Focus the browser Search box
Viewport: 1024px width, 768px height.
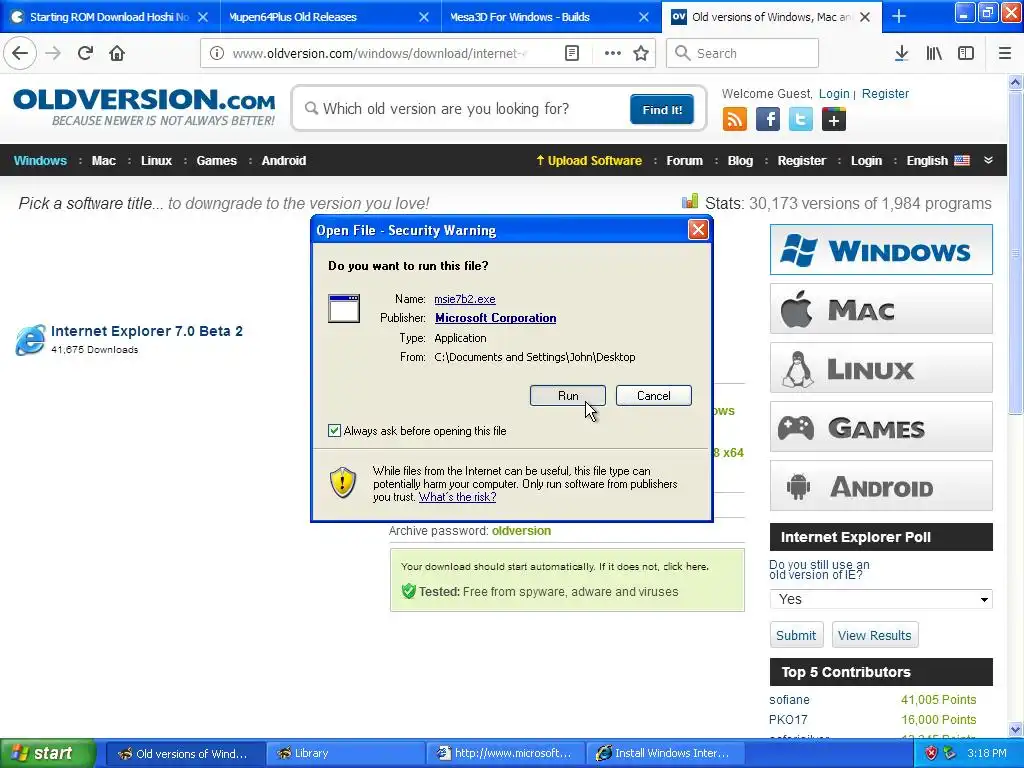742,53
